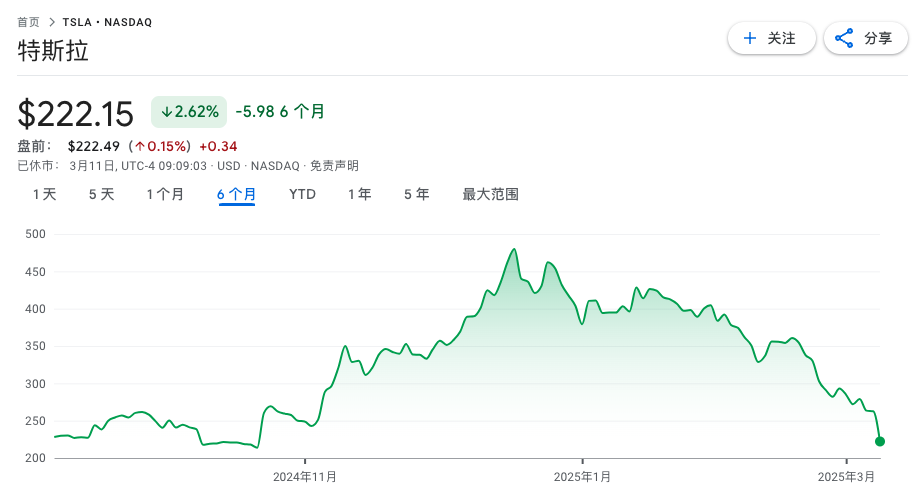The image size is (923, 504).
Task: Click the 250 y-axis label
Action: pyautogui.click(x=35, y=421)
